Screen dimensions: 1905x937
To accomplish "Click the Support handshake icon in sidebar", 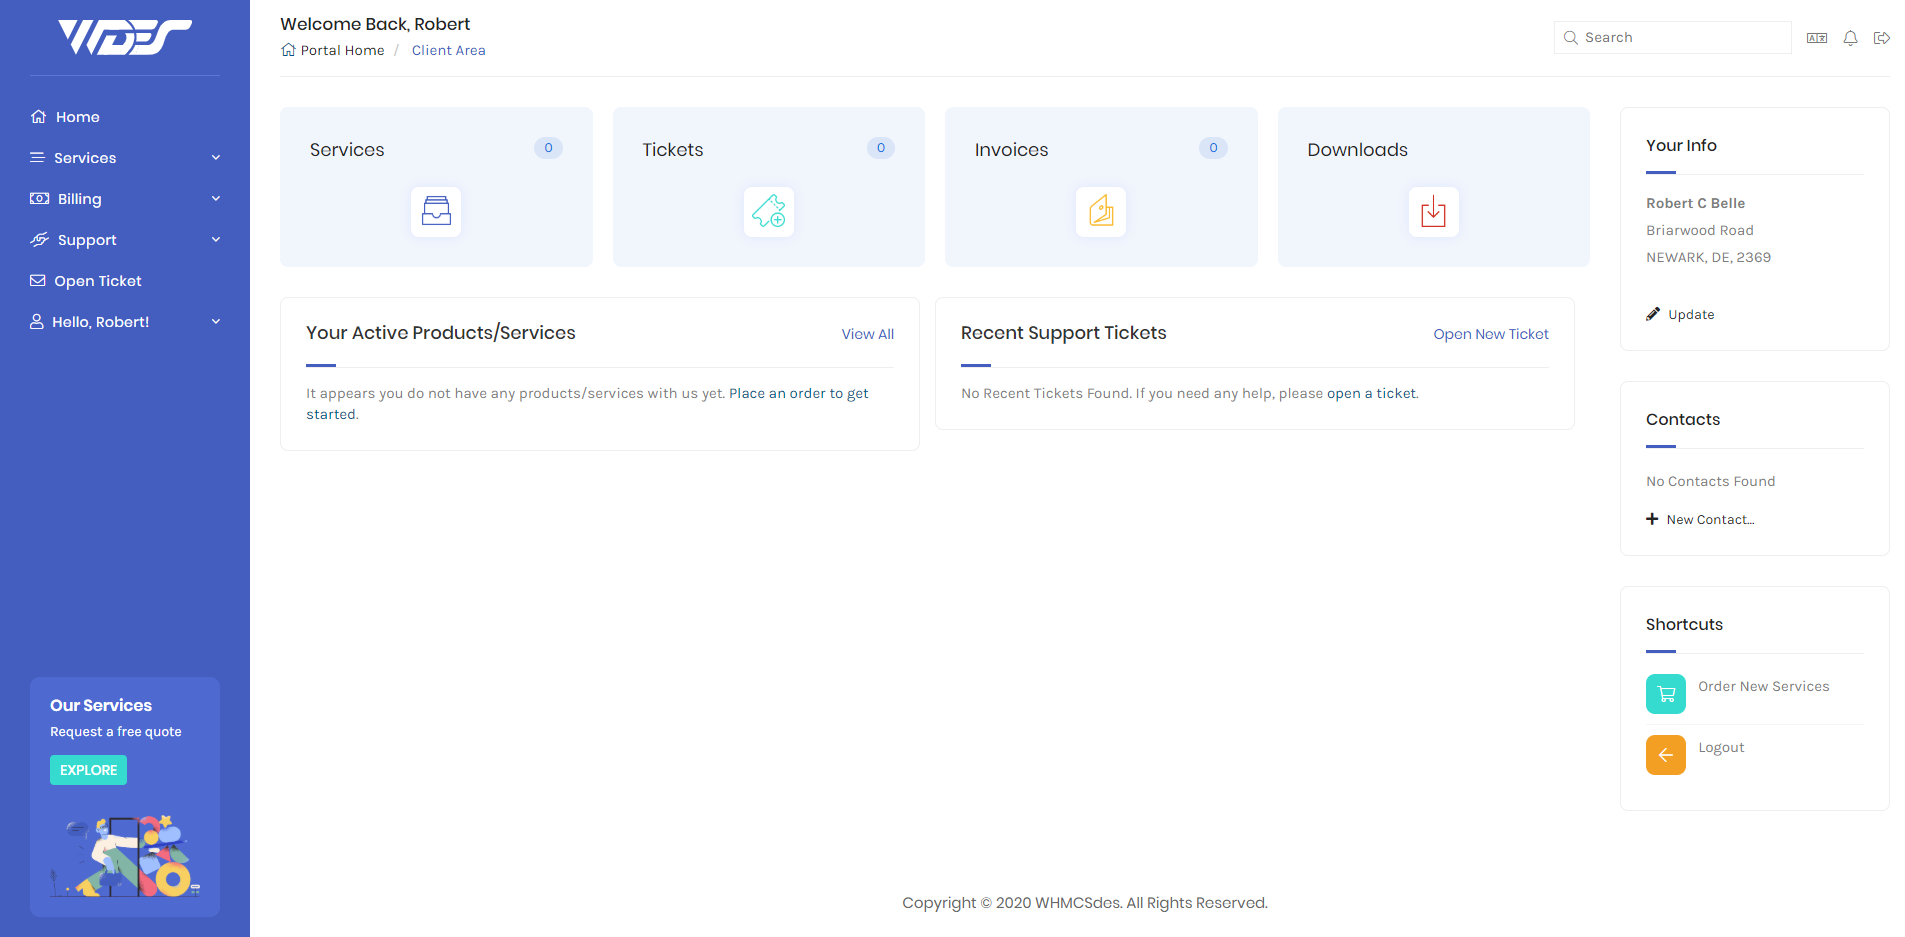I will (39, 240).
